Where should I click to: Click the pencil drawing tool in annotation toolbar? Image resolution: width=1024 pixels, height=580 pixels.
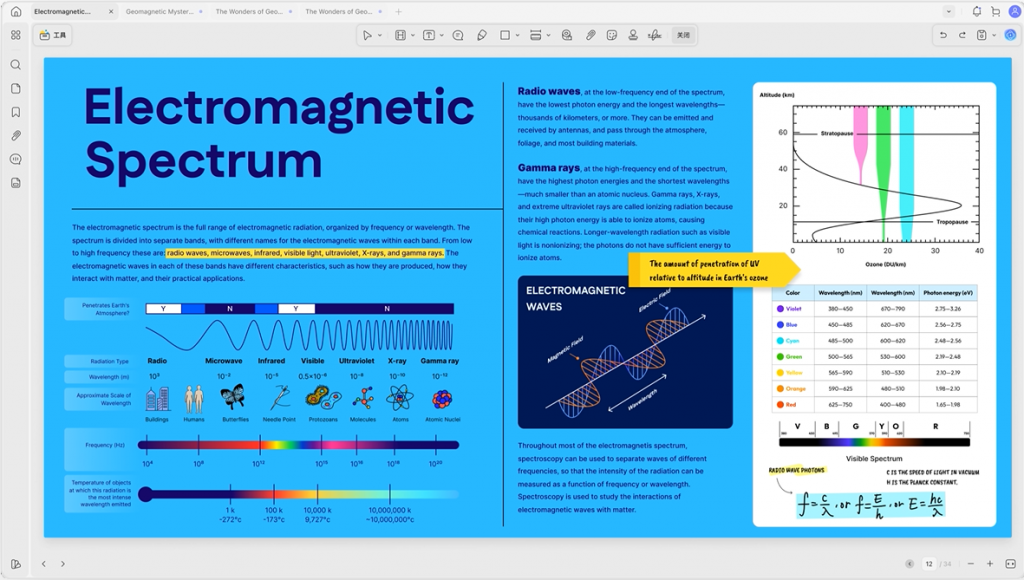coord(482,35)
